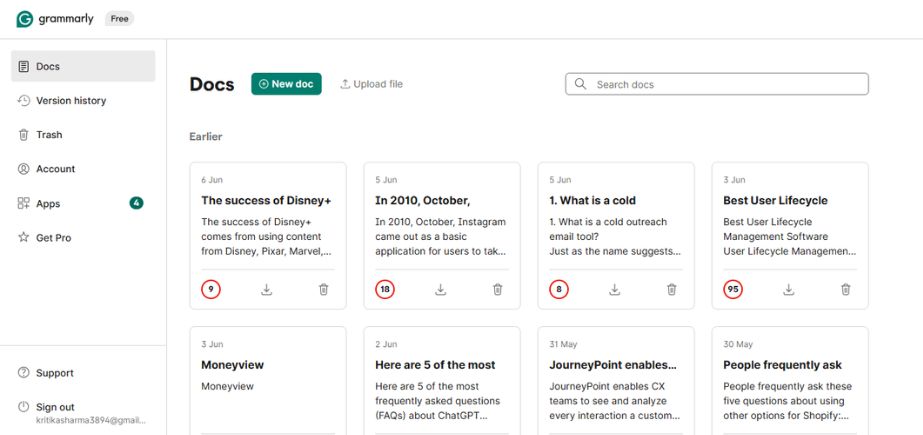Click Upload file button
The height and width of the screenshot is (435, 923).
pyautogui.click(x=371, y=84)
